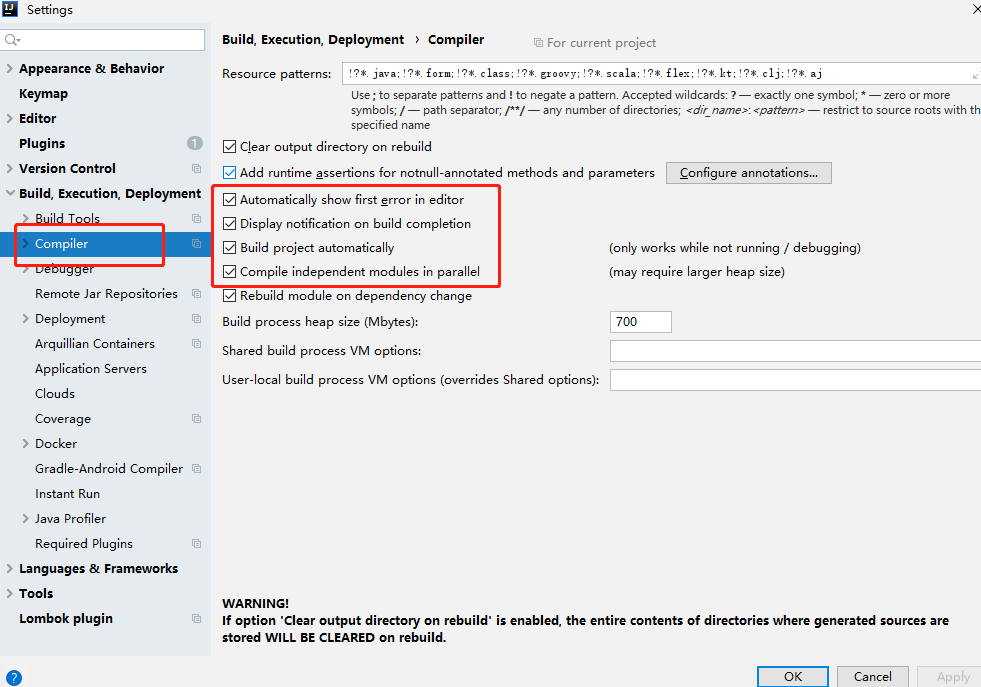Click project-level icon beside Required Plugins

click(196, 544)
